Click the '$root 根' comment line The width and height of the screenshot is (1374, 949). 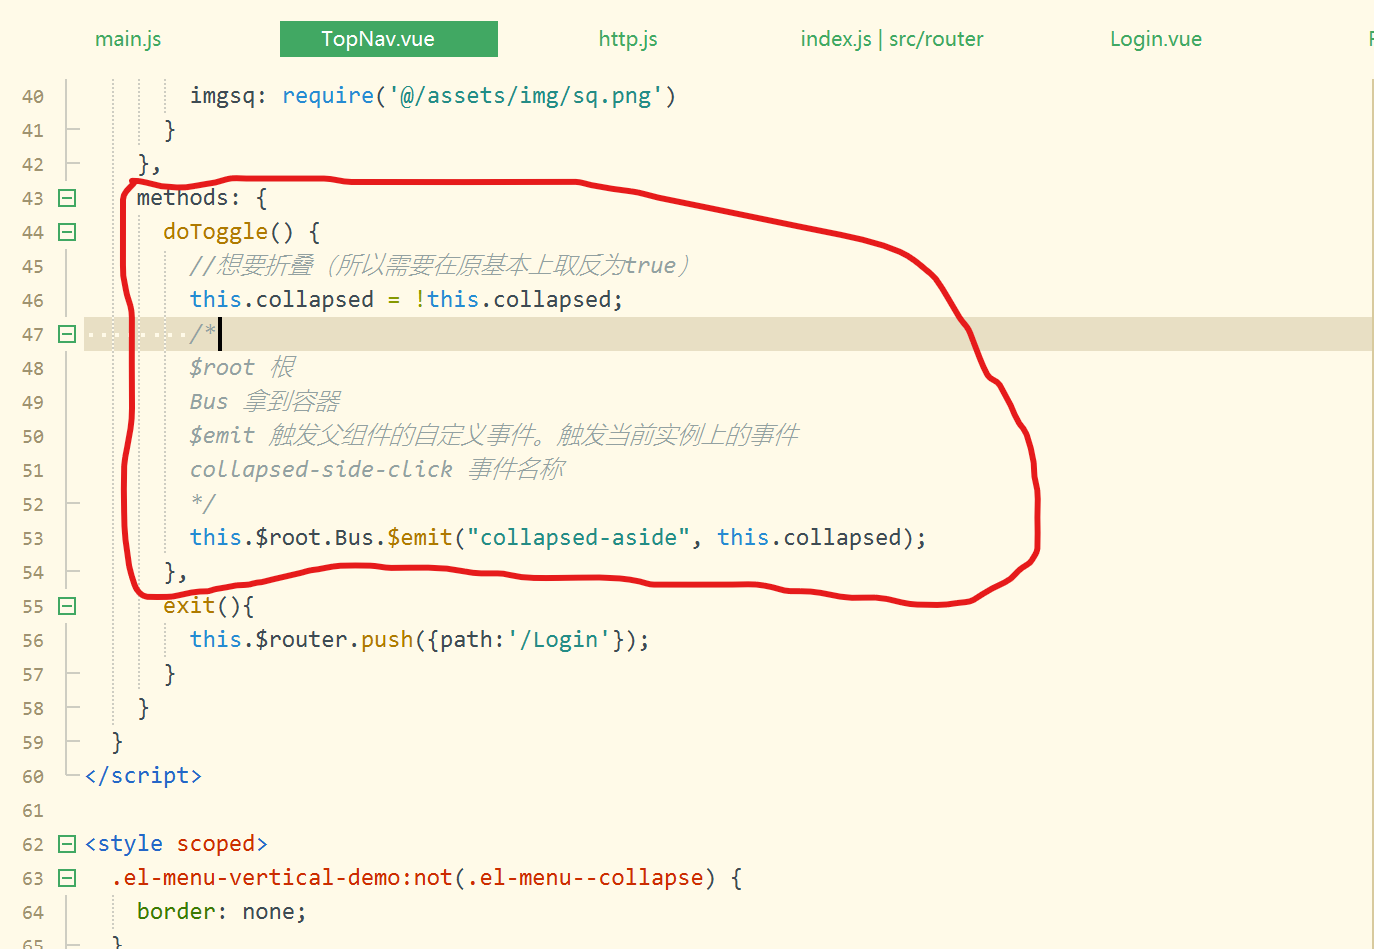click(242, 368)
